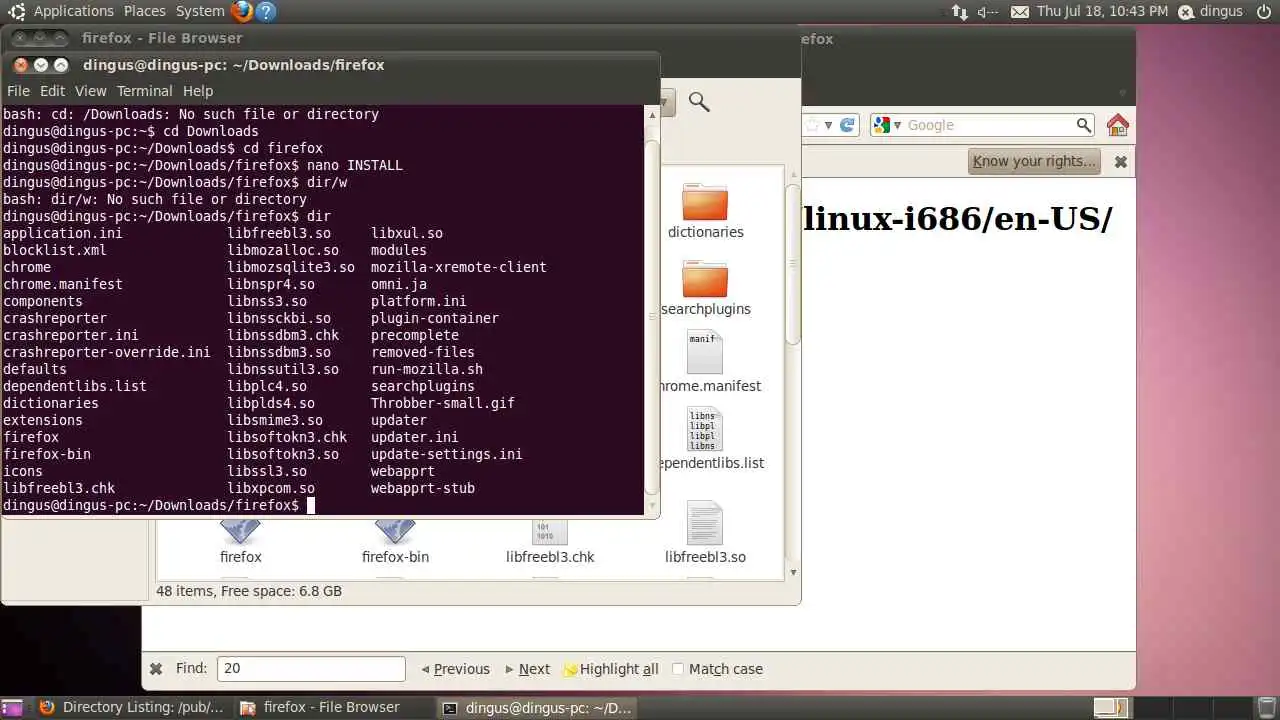
Task: Dismiss the Know your rights notification bar
Action: pos(1121,161)
